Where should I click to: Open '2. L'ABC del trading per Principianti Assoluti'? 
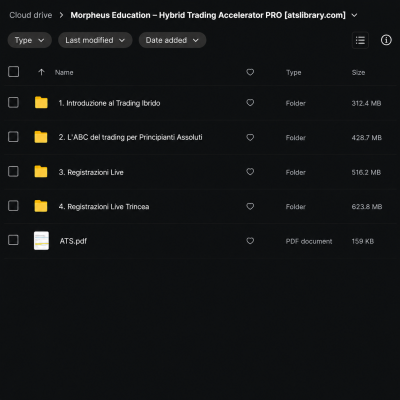[x=130, y=137]
